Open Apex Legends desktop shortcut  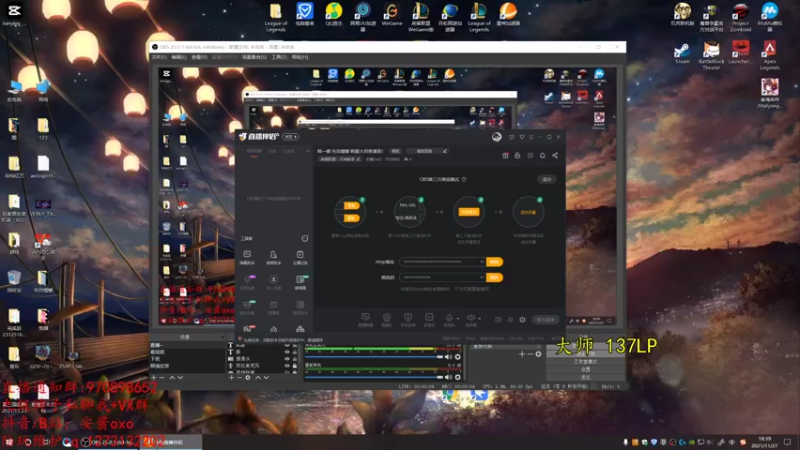[x=769, y=56]
